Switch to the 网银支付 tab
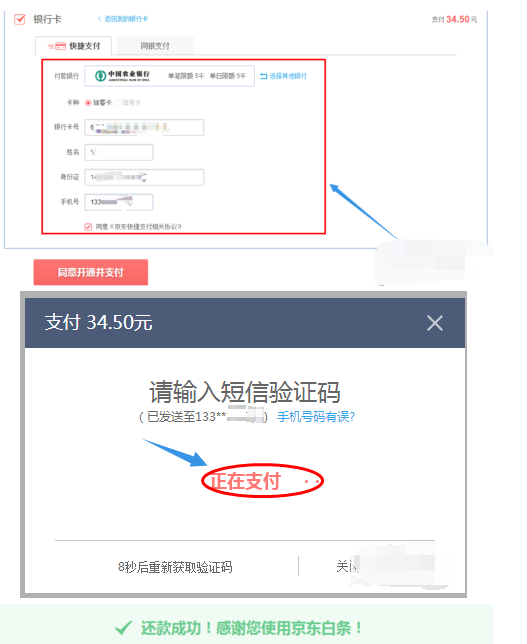The image size is (527, 644). [155, 46]
